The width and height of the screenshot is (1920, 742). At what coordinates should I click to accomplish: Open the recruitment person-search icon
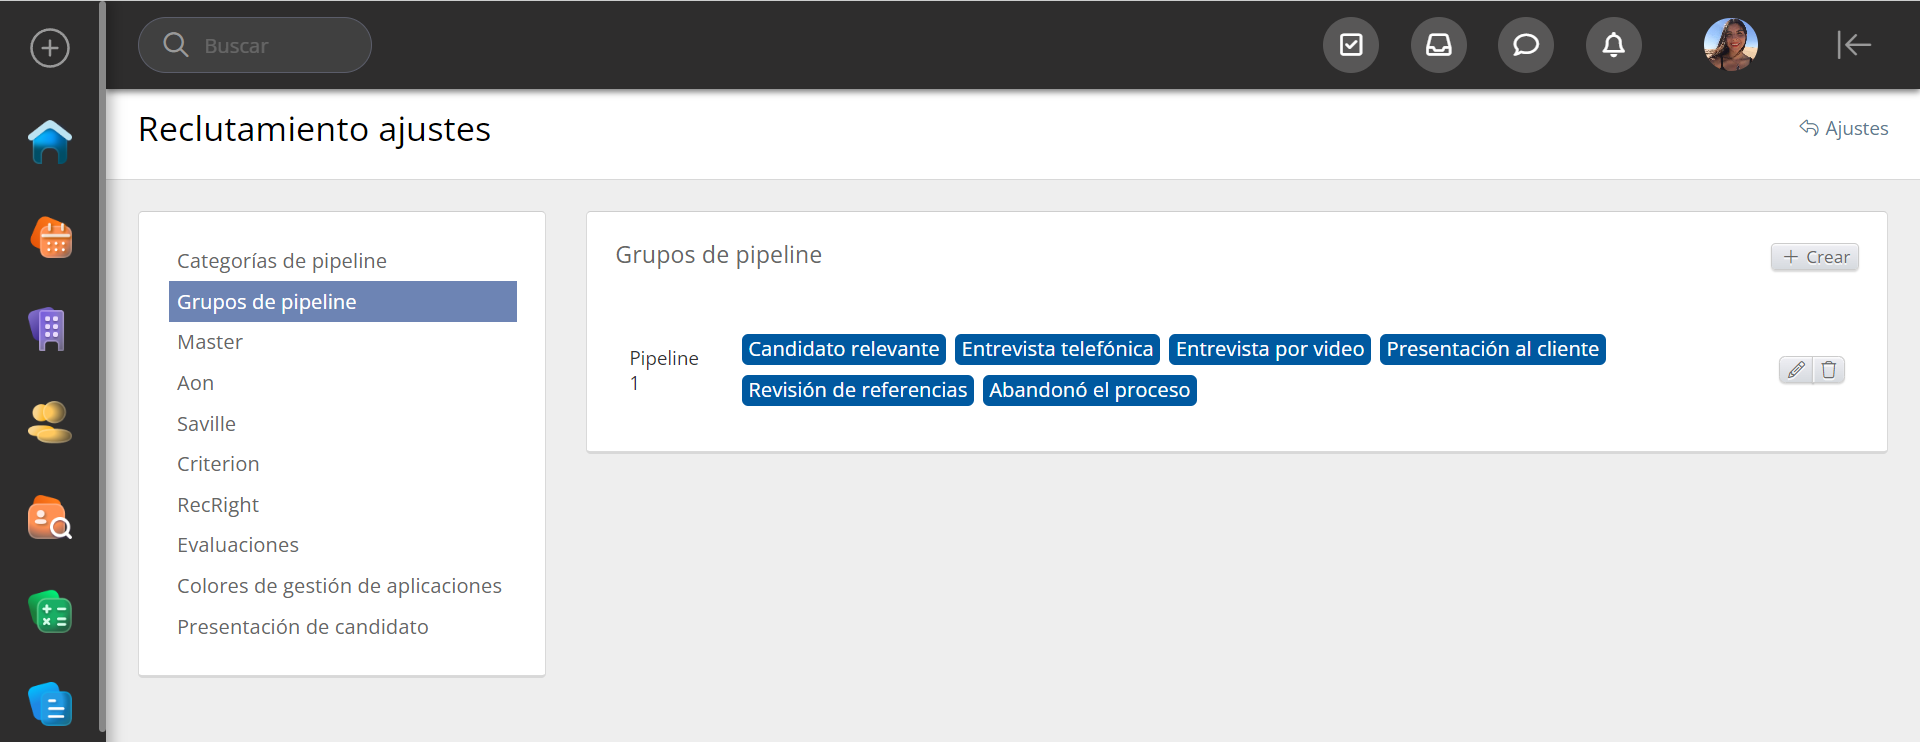pos(50,518)
